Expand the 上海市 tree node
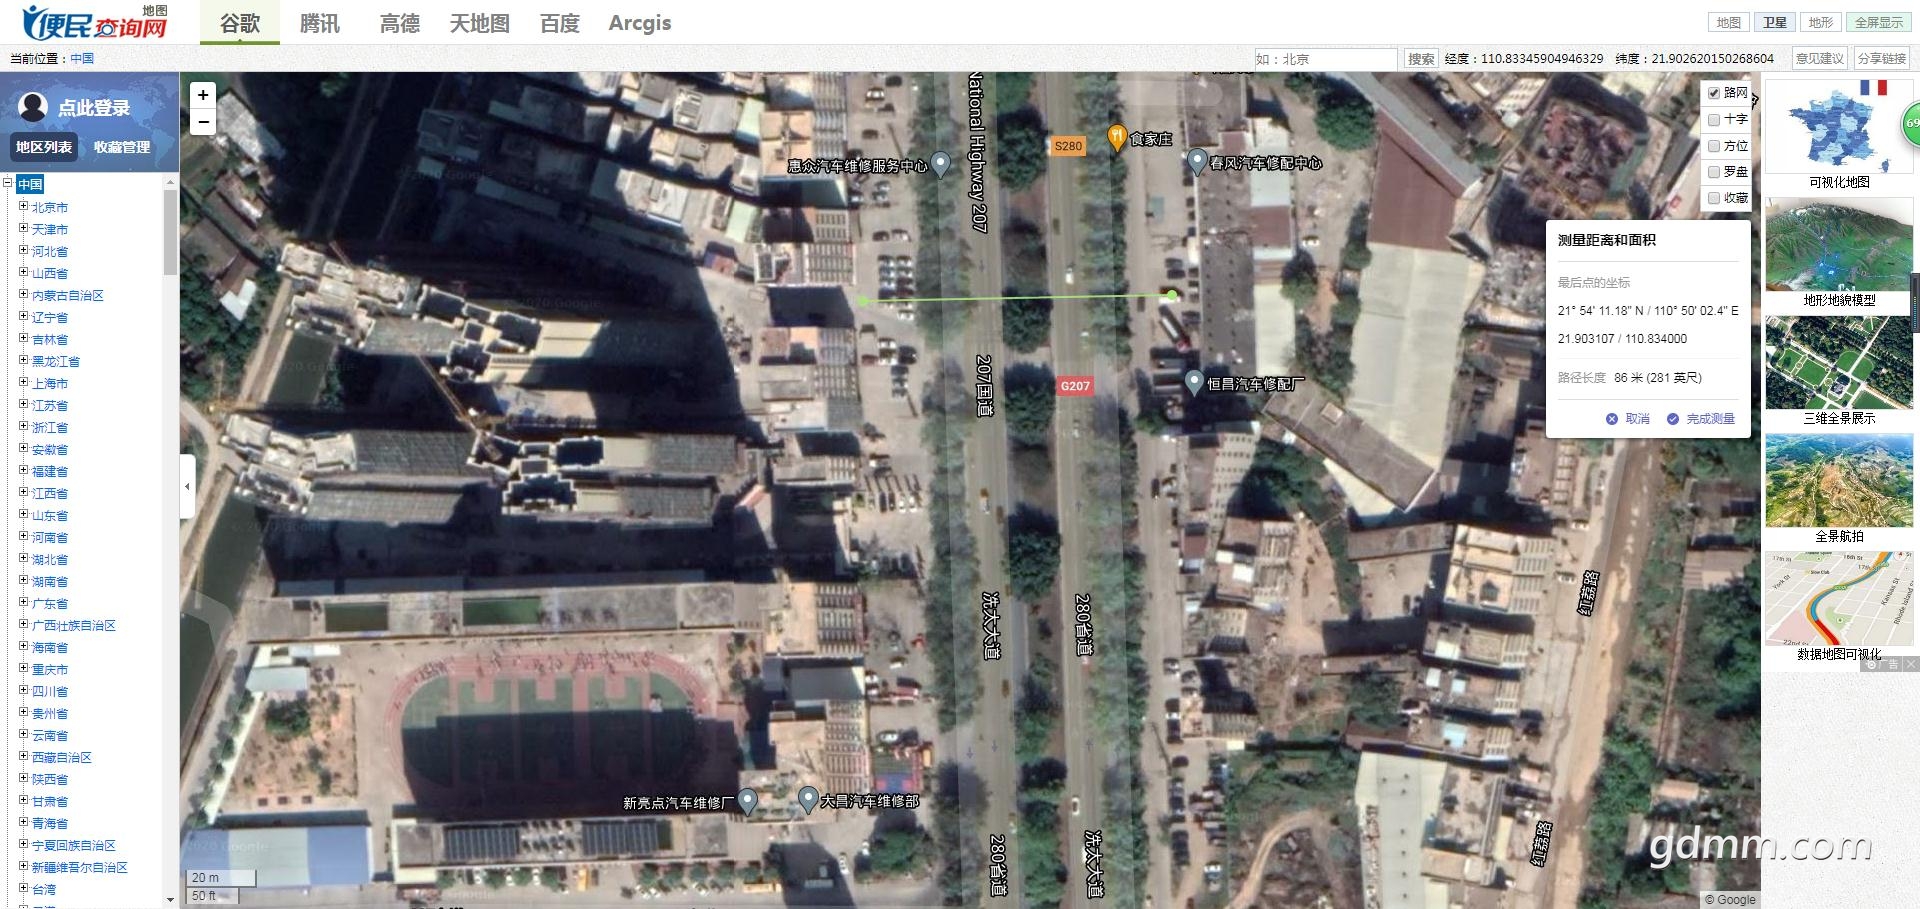 tap(24, 383)
